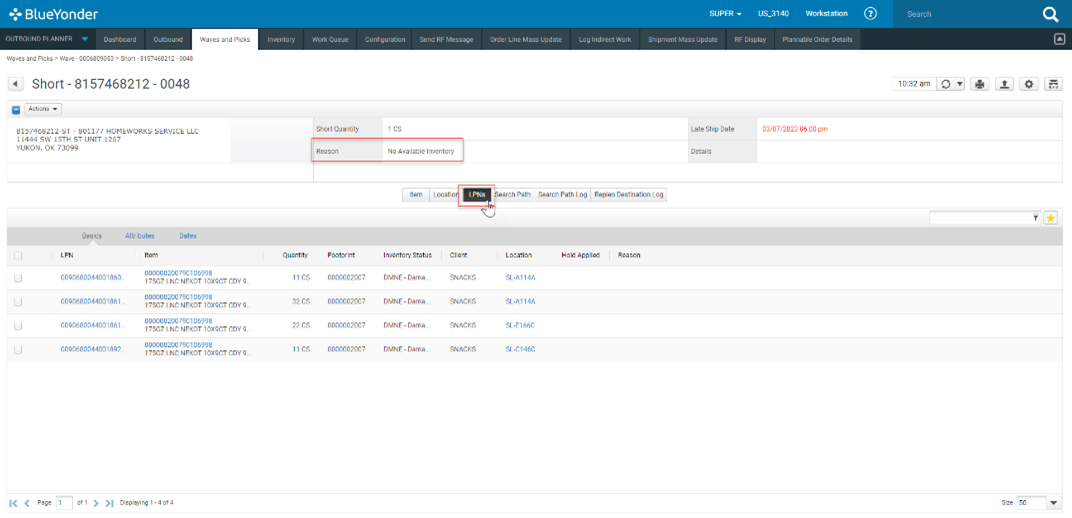Viewport: 1072px width, 518px height.
Task: Click the refresh icon next to time
Action: pos(946,84)
